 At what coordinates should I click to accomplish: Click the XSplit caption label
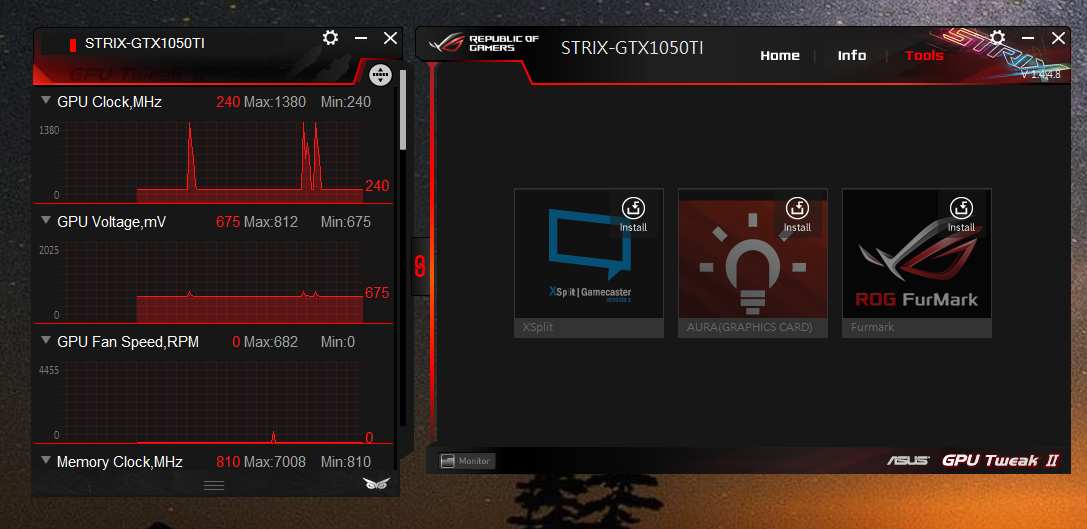click(537, 327)
